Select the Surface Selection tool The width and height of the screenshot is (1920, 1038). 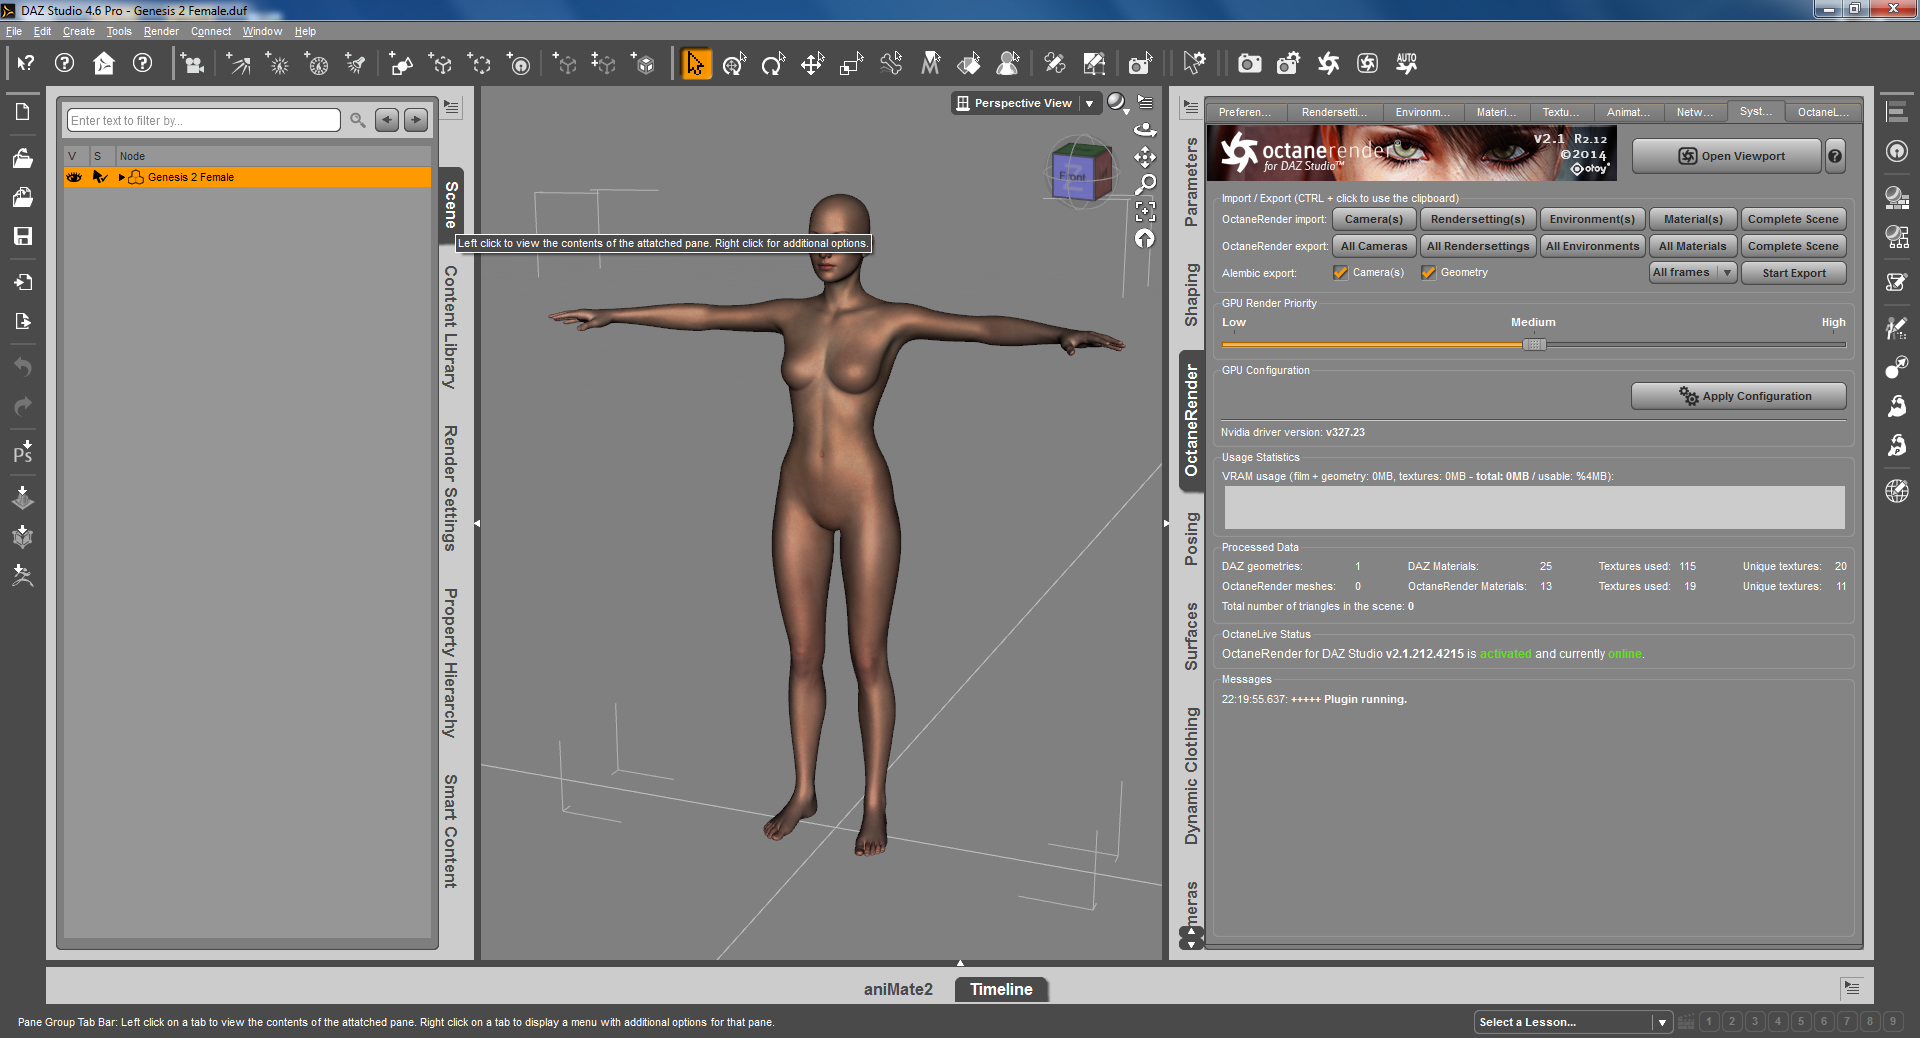point(969,64)
